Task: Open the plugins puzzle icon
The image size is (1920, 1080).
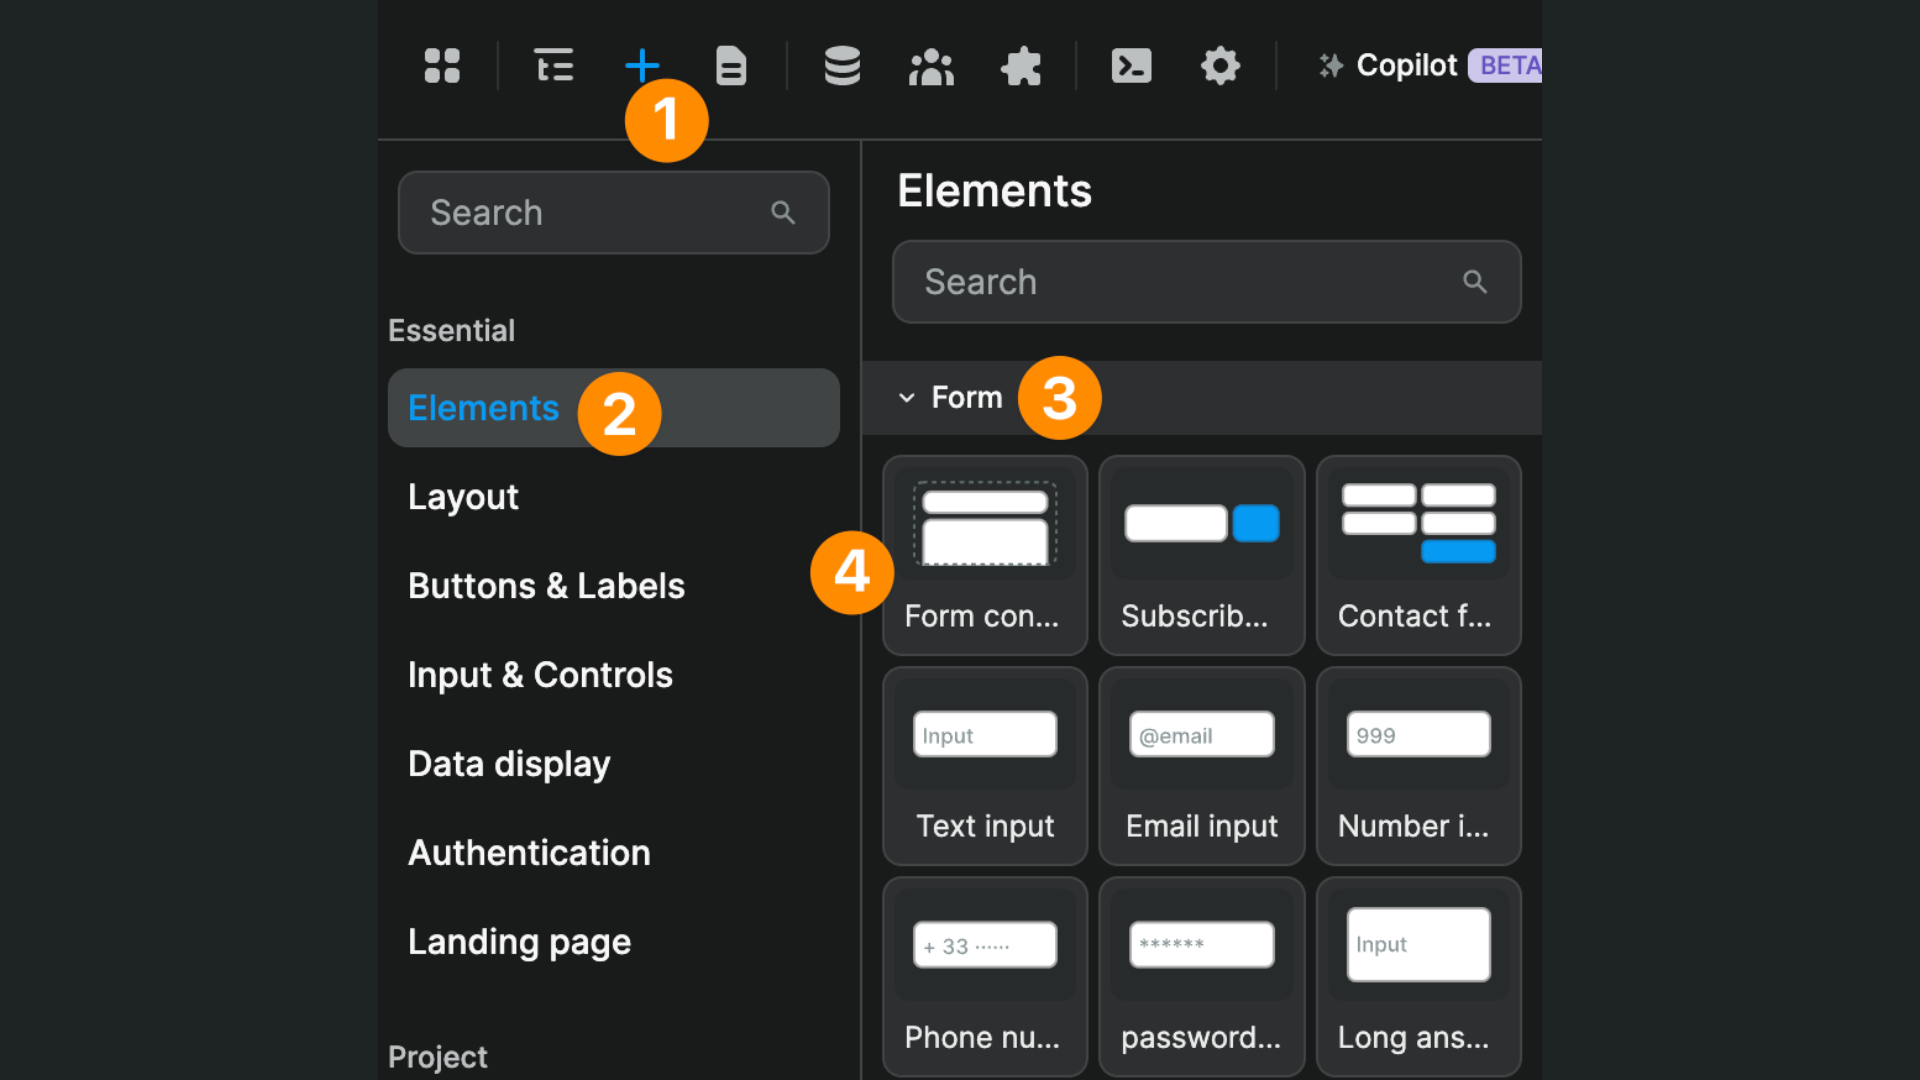Action: pyautogui.click(x=1021, y=65)
